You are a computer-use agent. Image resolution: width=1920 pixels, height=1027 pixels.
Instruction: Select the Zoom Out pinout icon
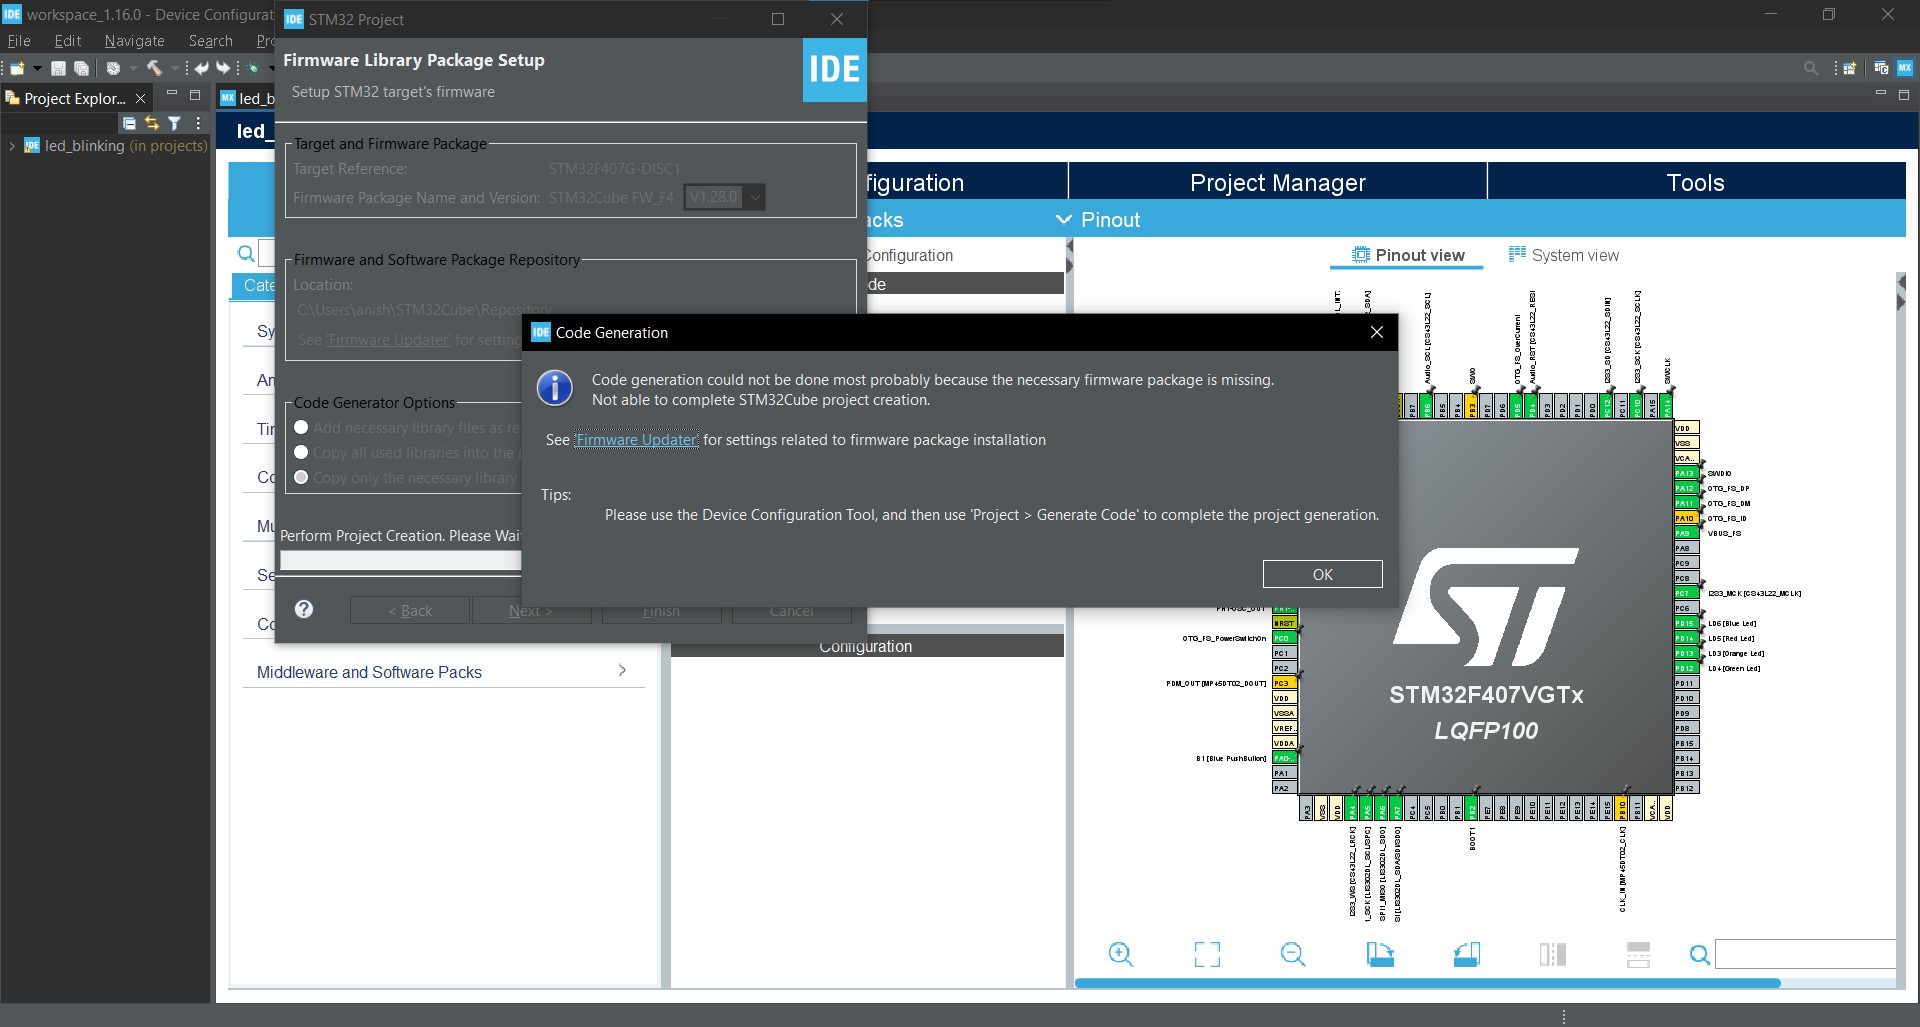point(1293,954)
